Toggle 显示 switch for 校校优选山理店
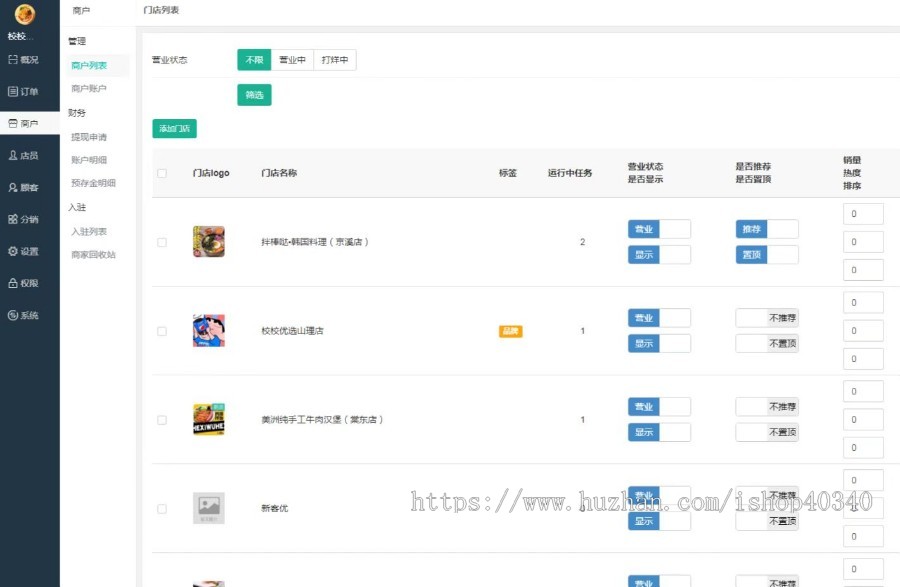 click(x=659, y=344)
